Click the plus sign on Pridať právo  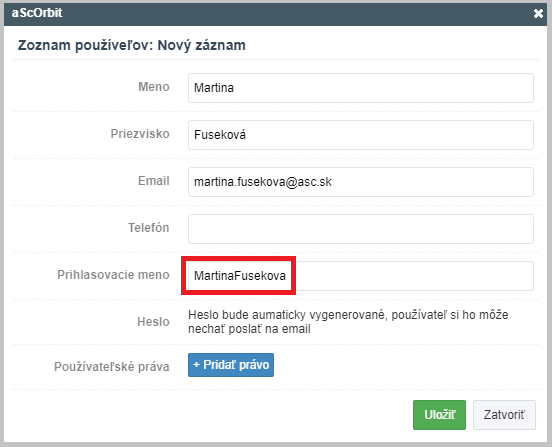(196, 365)
